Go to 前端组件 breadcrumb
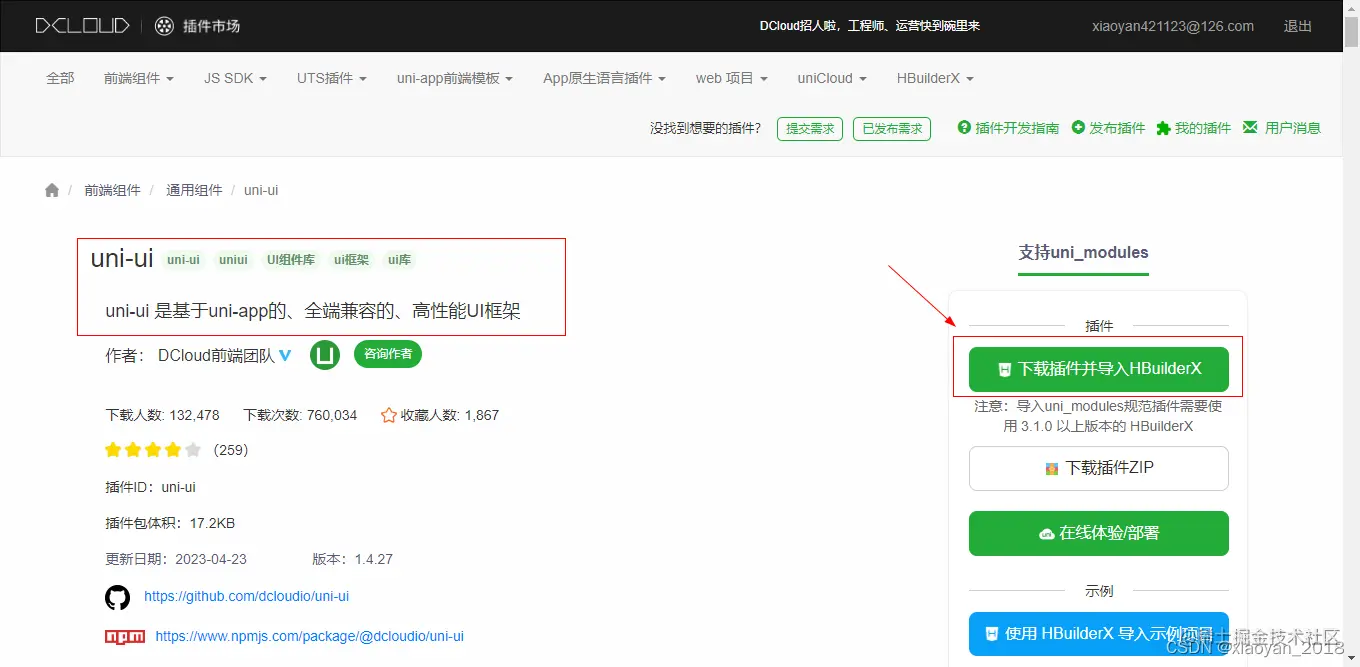The height and width of the screenshot is (667, 1360). click(112, 190)
